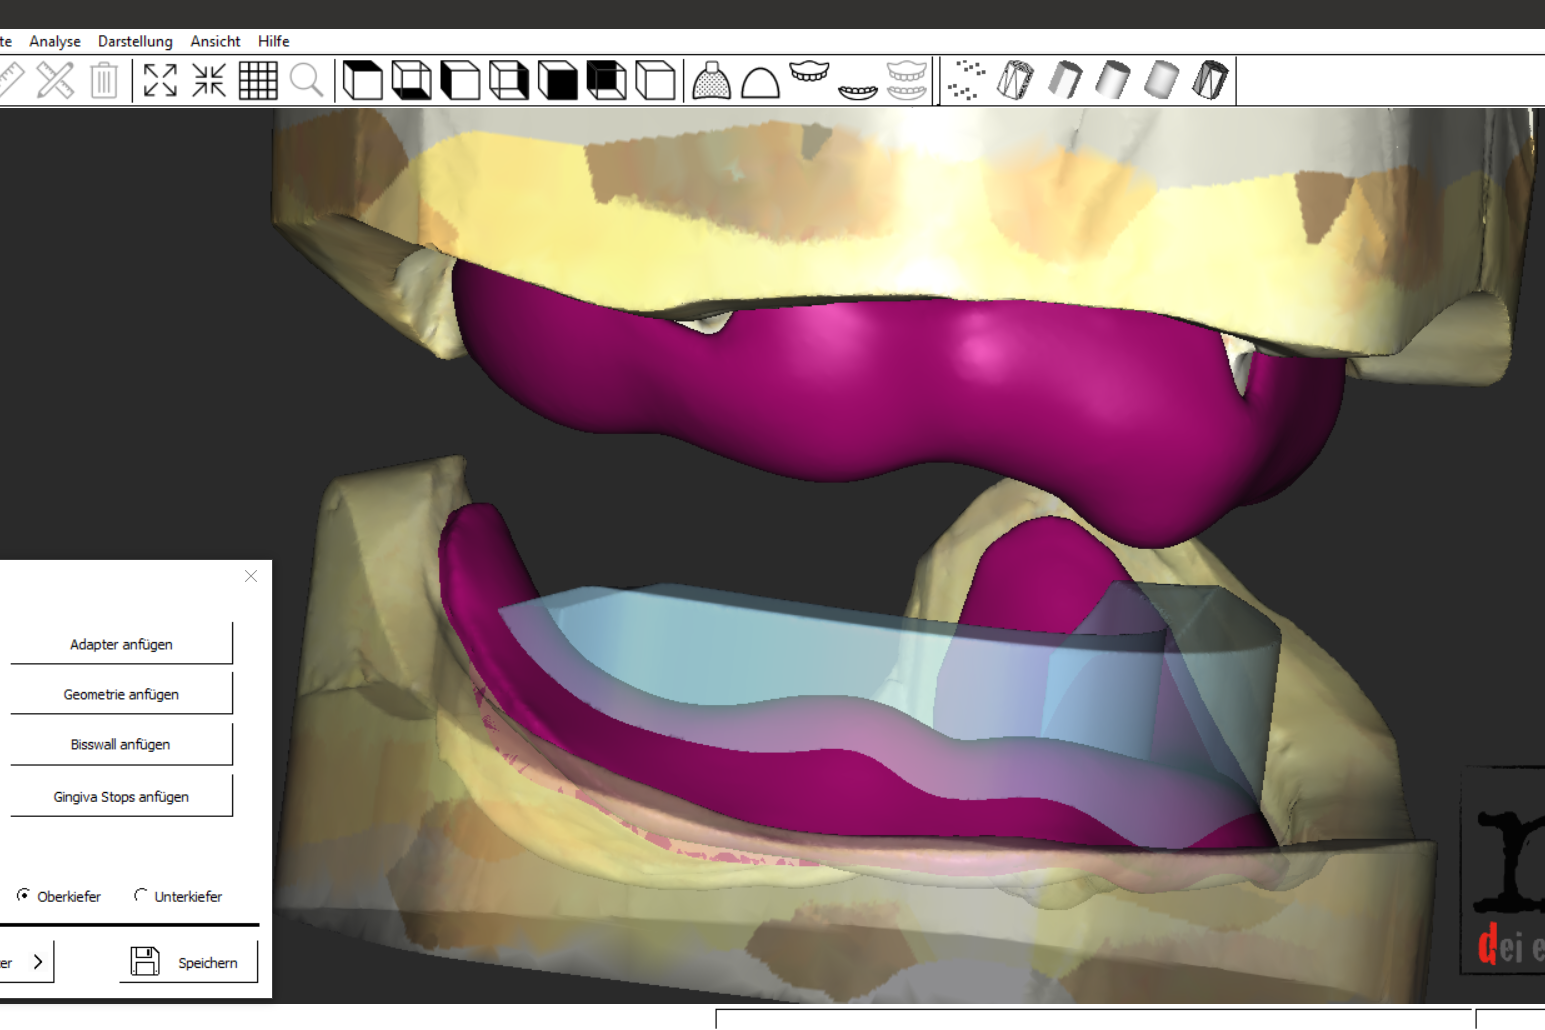Click the Adapter anfügen button
This screenshot has height=1030, width=1545.
[121, 644]
